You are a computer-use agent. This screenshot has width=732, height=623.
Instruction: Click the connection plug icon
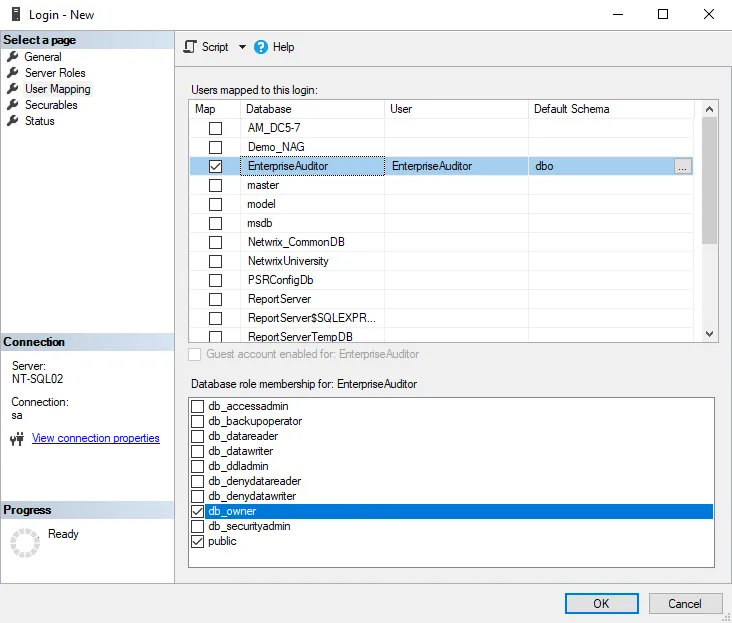click(17, 439)
